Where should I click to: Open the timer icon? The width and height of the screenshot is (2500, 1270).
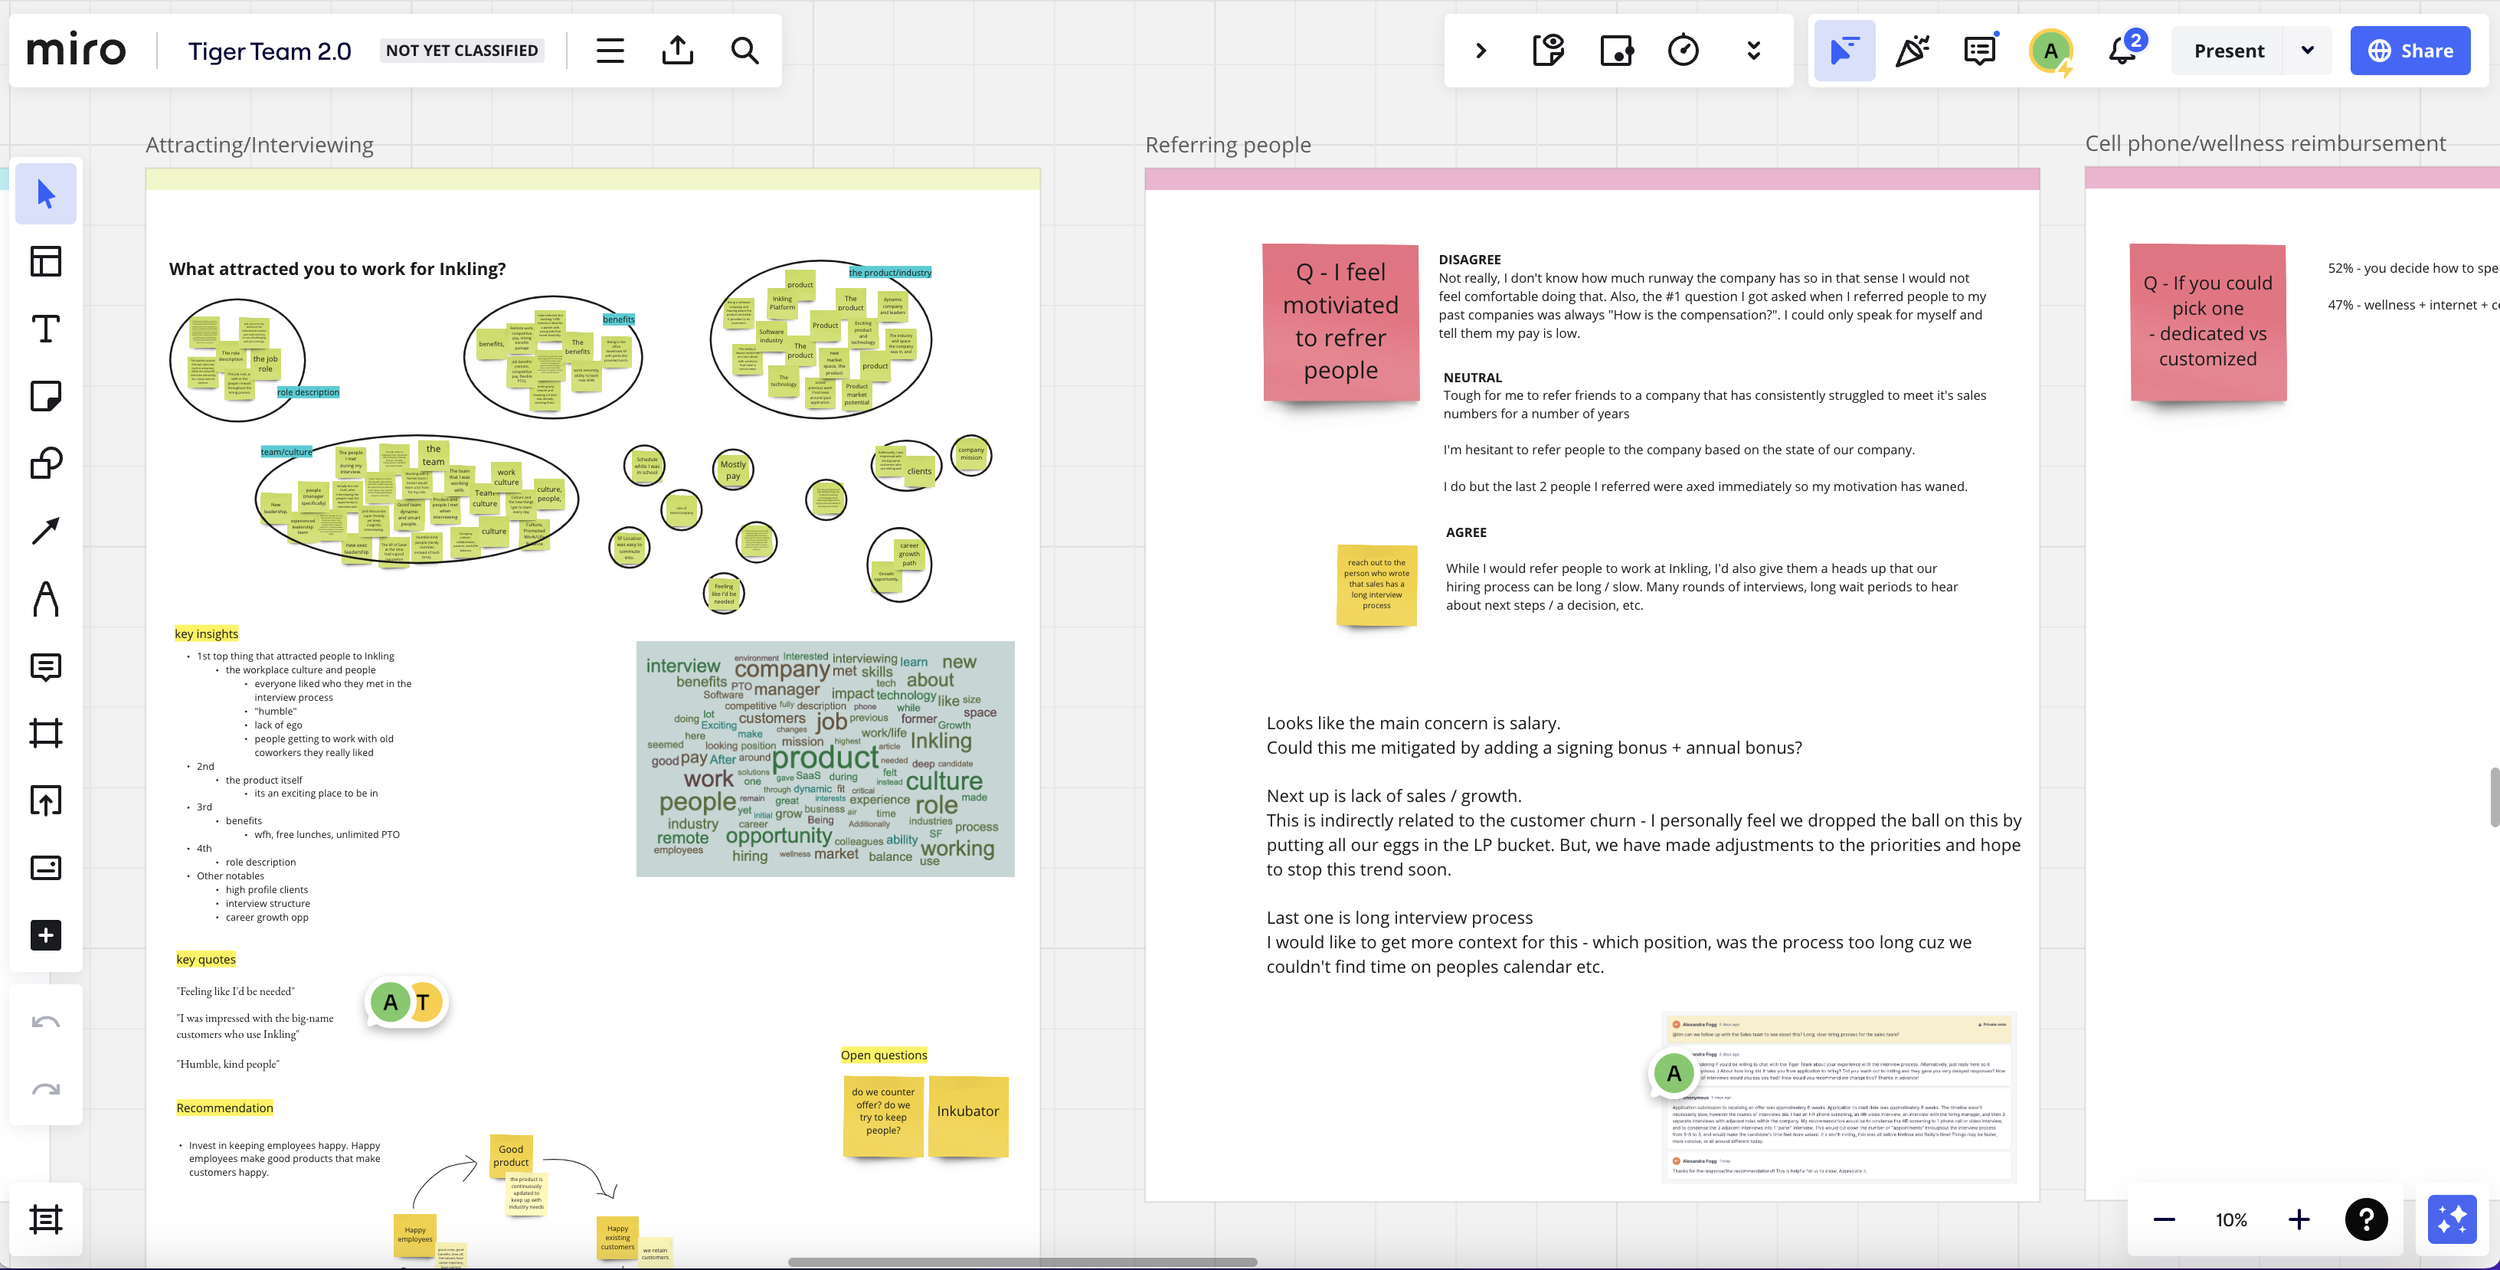coord(1683,50)
